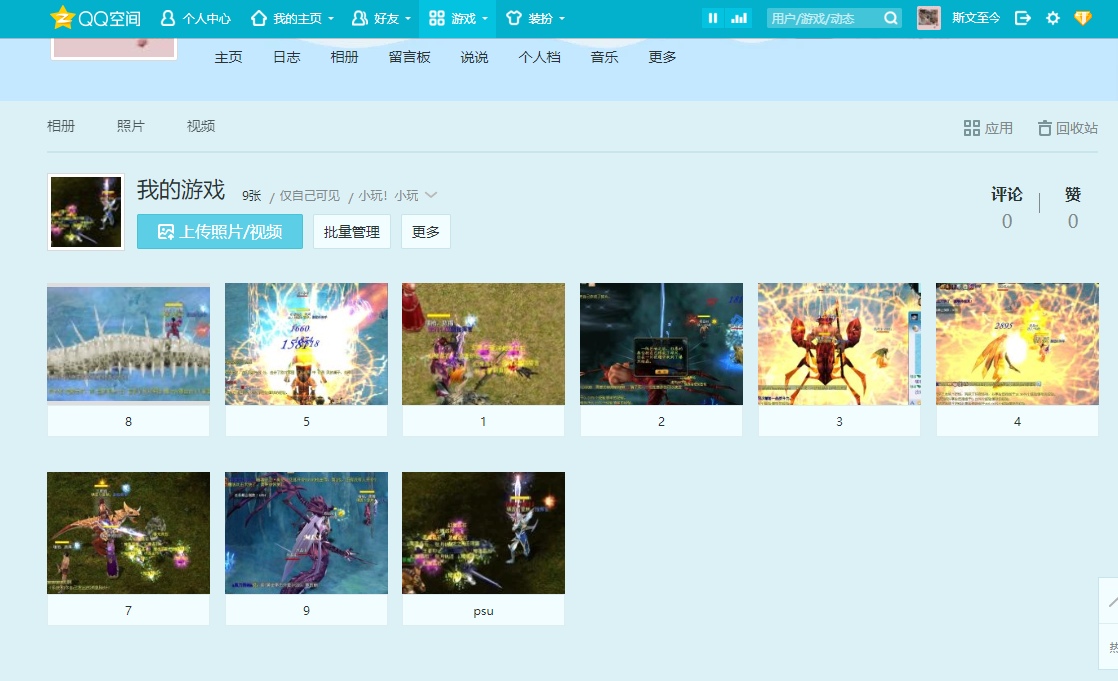Click the 上传照片/视频 upload button
Screen dimensions: 1118x681
(x=220, y=232)
